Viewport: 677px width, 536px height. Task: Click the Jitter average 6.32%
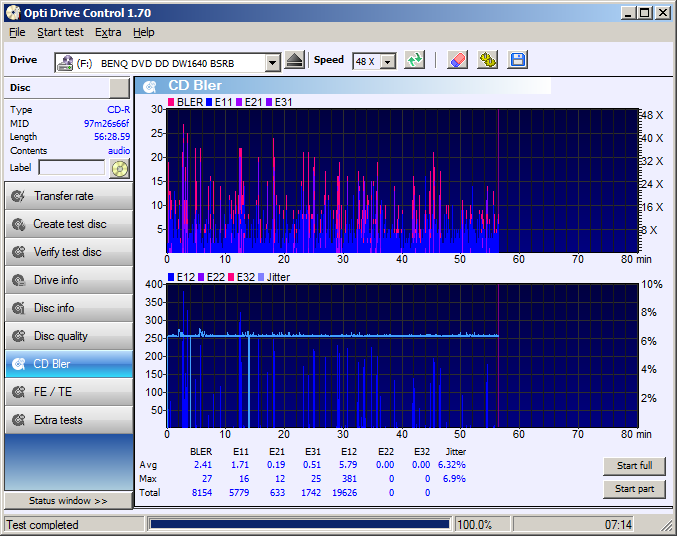pos(452,465)
